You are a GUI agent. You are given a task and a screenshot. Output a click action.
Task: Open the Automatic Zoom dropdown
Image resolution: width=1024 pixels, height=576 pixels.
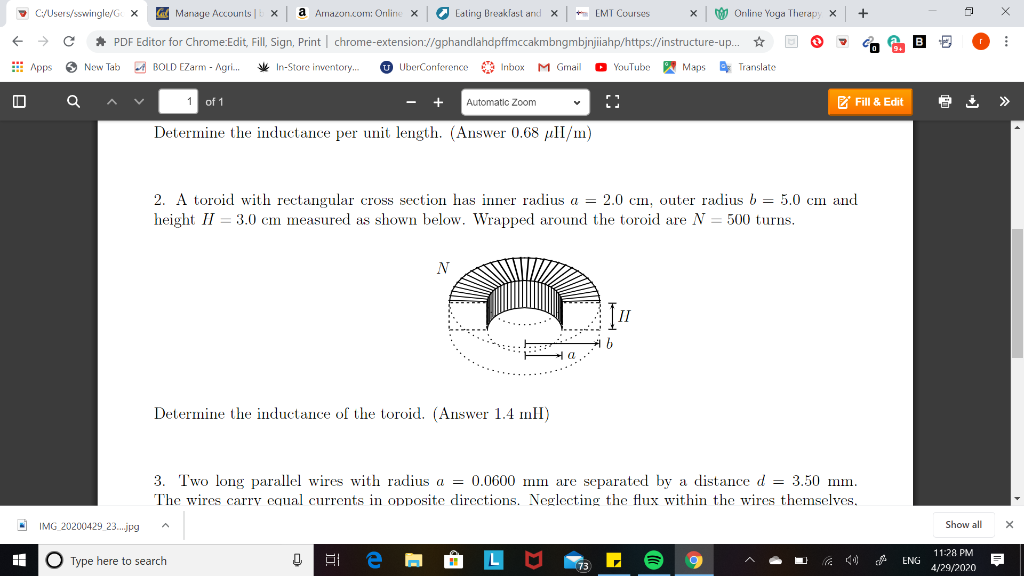click(525, 101)
